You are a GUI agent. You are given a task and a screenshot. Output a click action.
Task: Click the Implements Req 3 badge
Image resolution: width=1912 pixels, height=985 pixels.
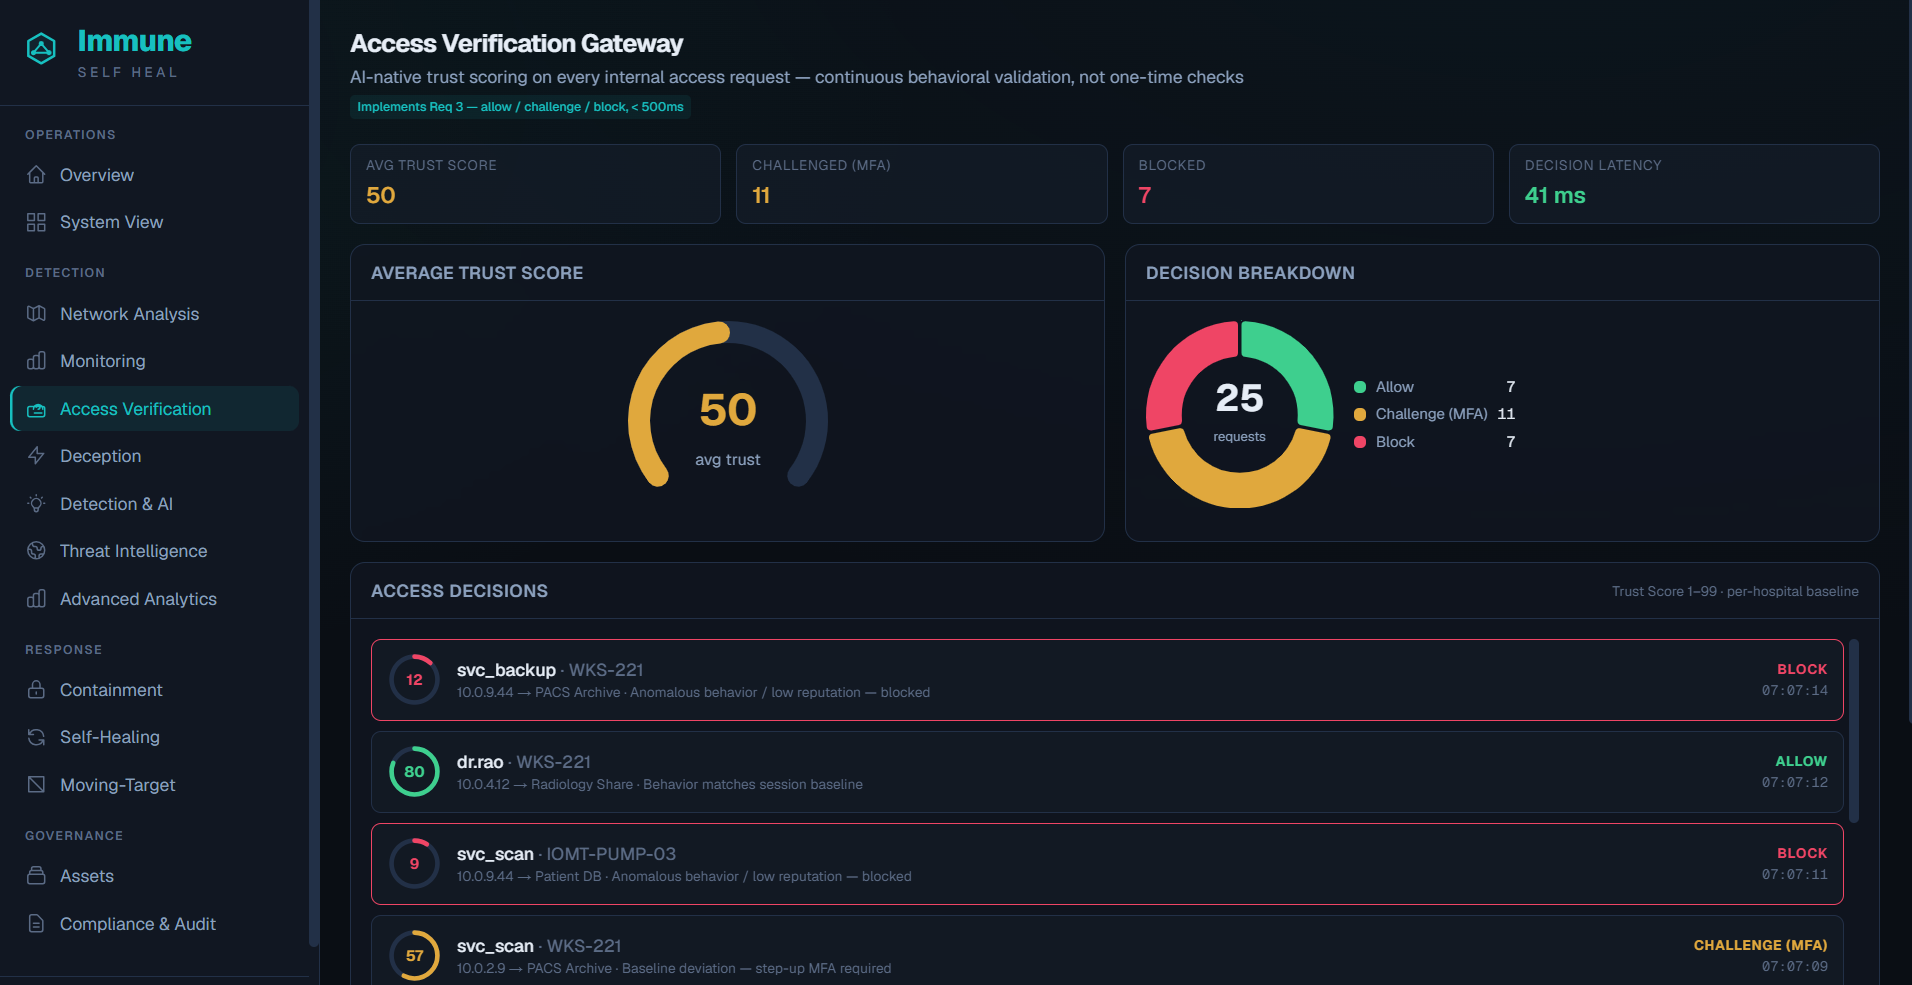(520, 107)
